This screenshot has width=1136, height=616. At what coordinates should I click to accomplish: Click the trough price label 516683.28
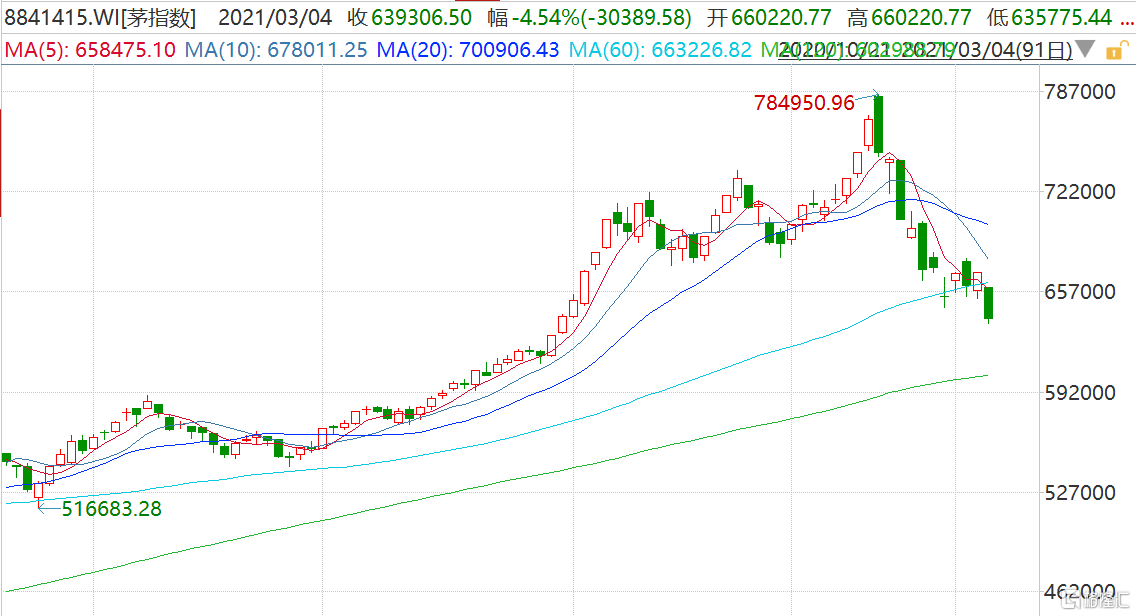tap(112, 509)
